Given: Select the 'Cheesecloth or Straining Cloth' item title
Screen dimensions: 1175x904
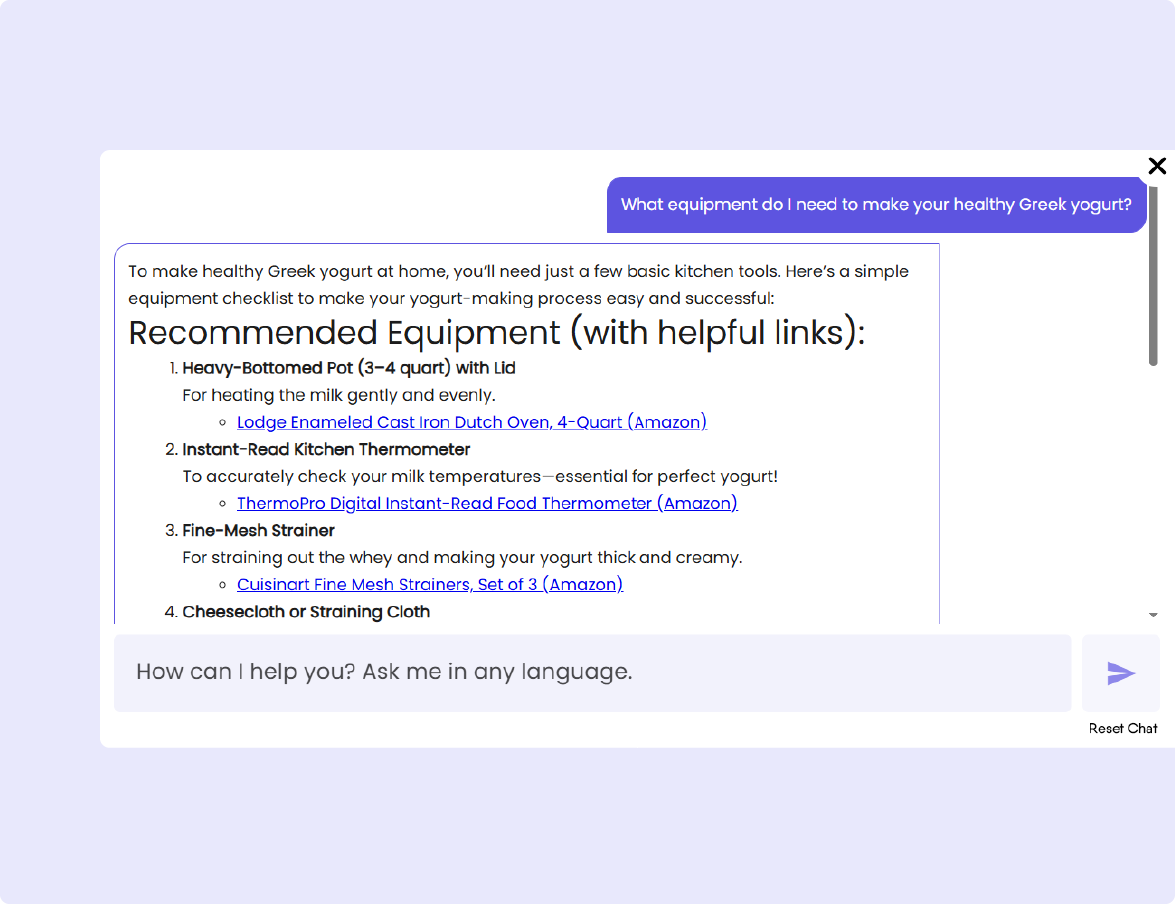Looking at the screenshot, I should (x=306, y=611).
